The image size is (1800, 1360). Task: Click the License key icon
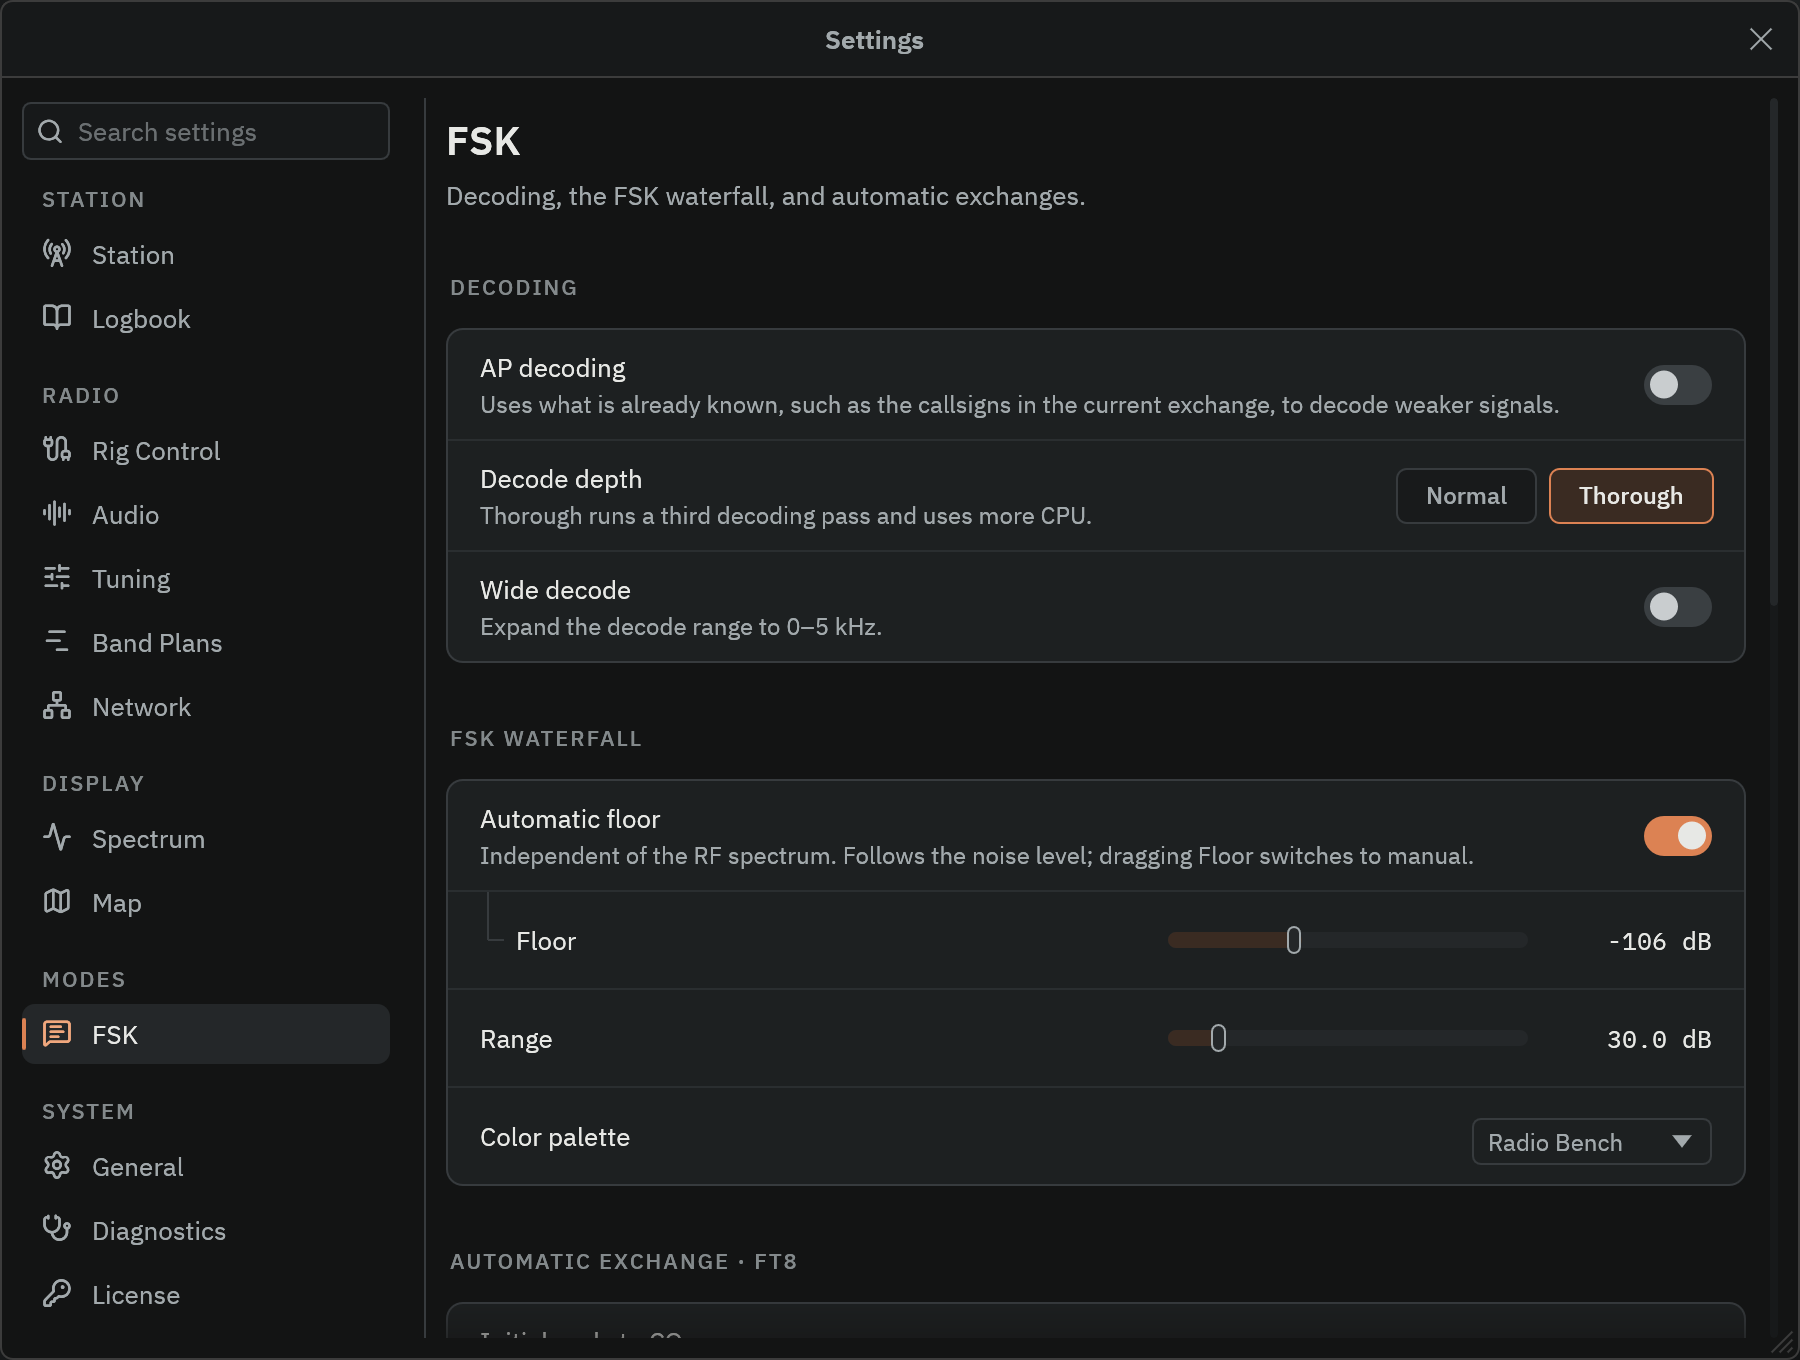pos(57,1294)
